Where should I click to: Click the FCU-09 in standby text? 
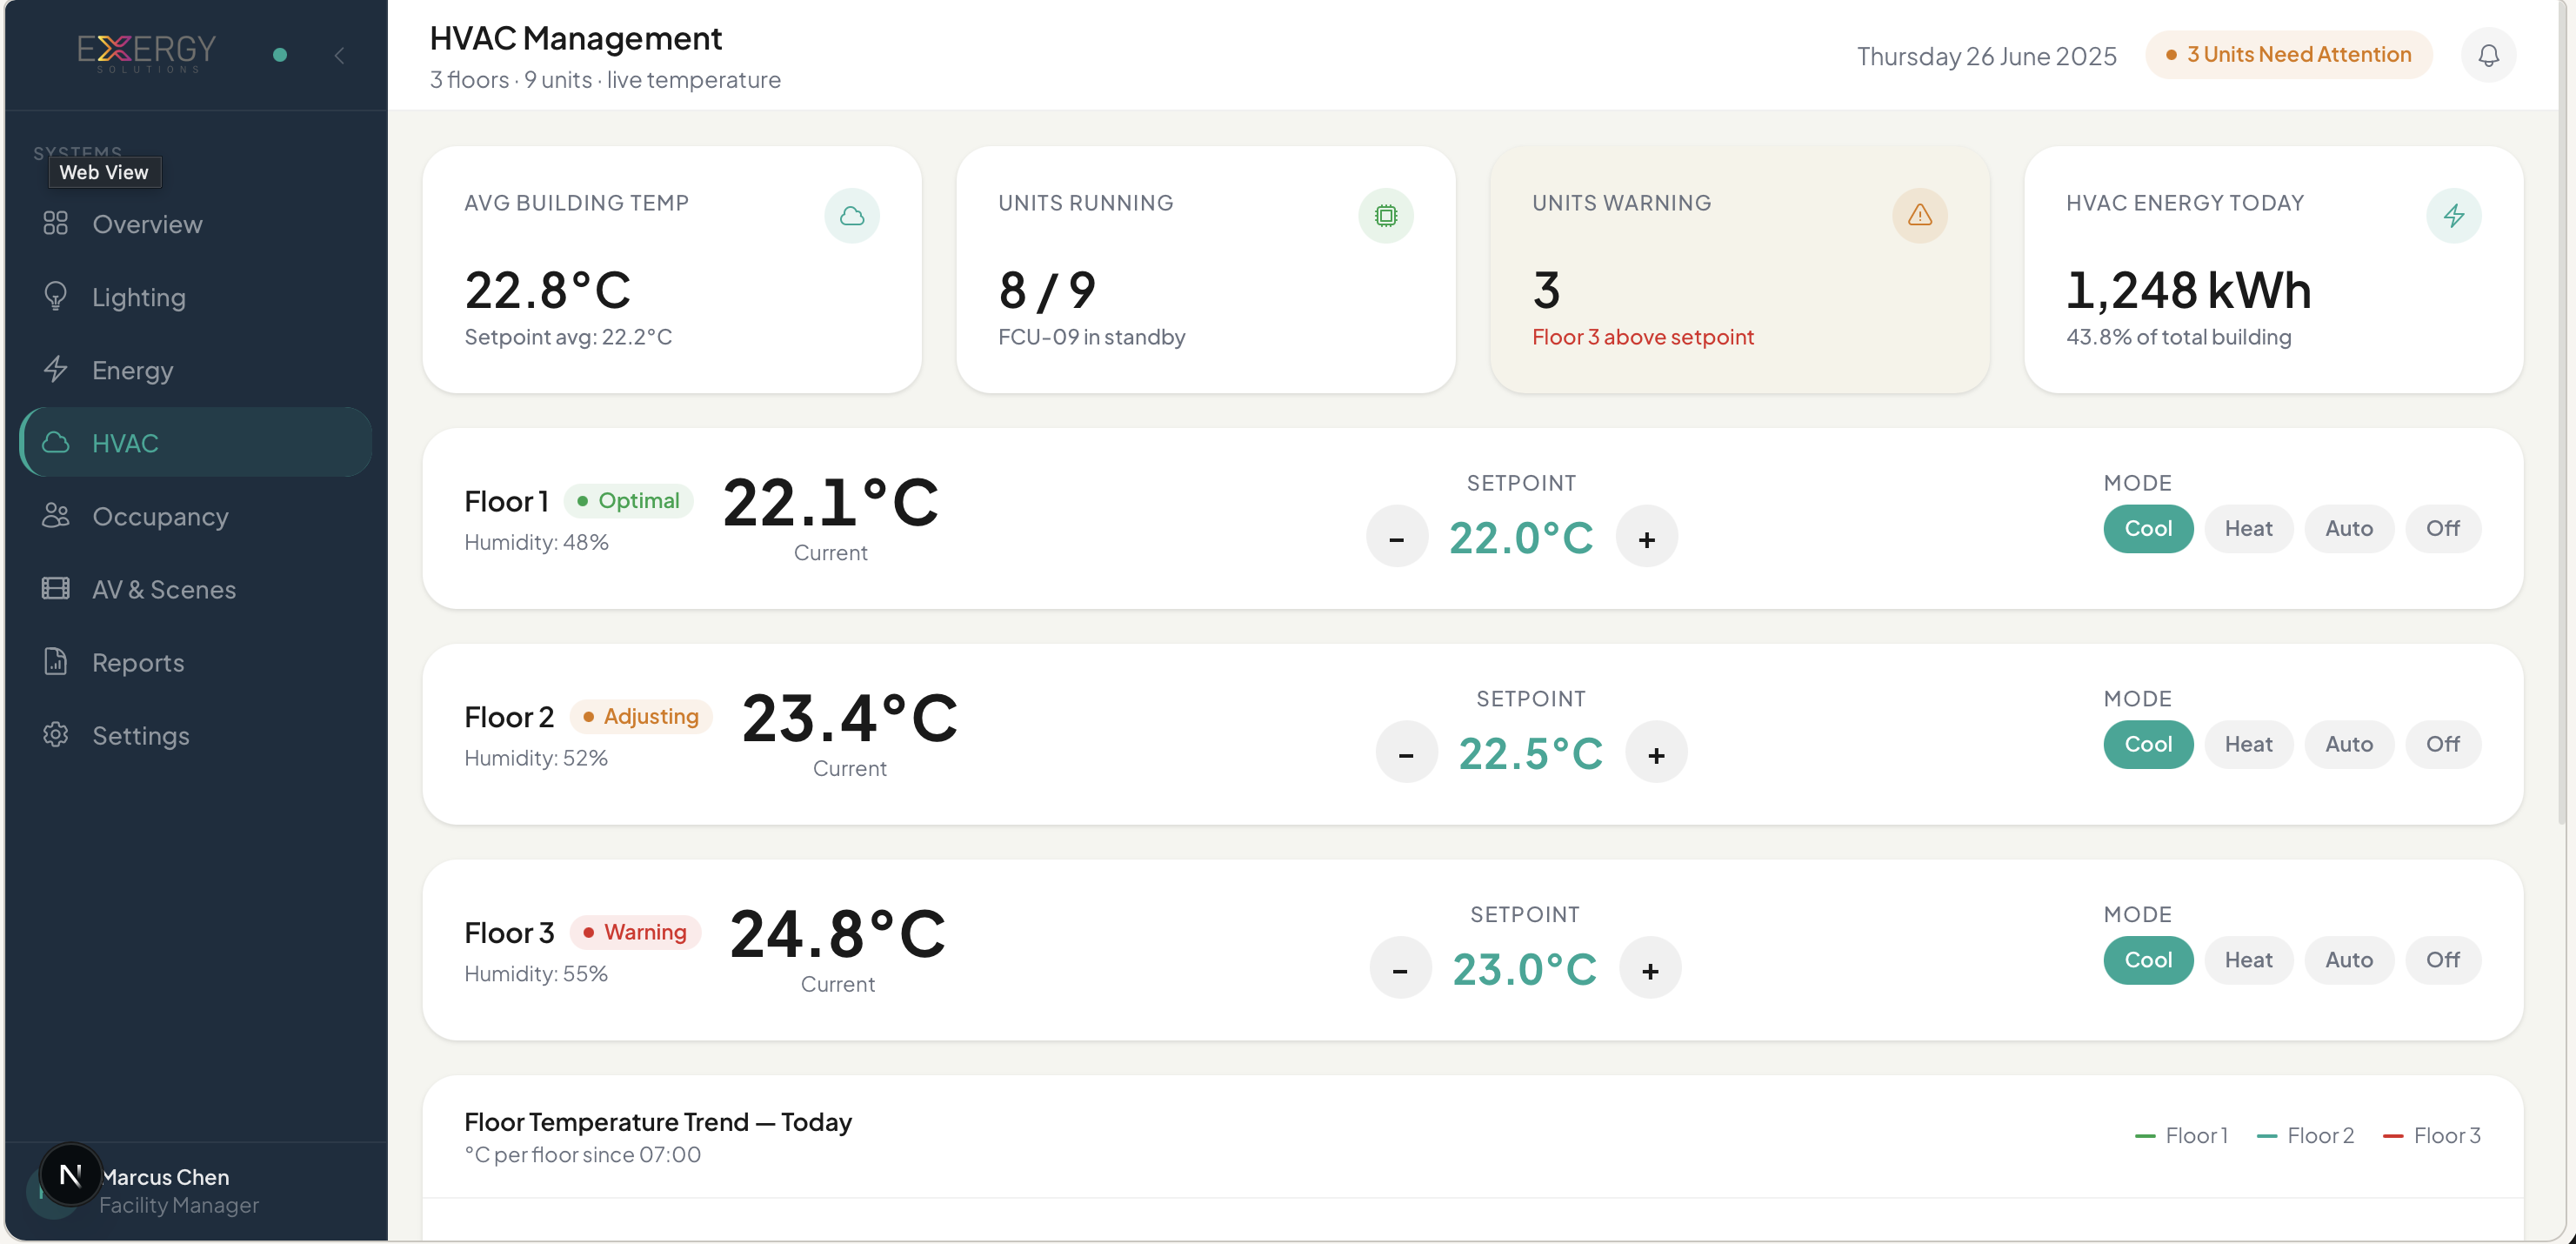1092,337
